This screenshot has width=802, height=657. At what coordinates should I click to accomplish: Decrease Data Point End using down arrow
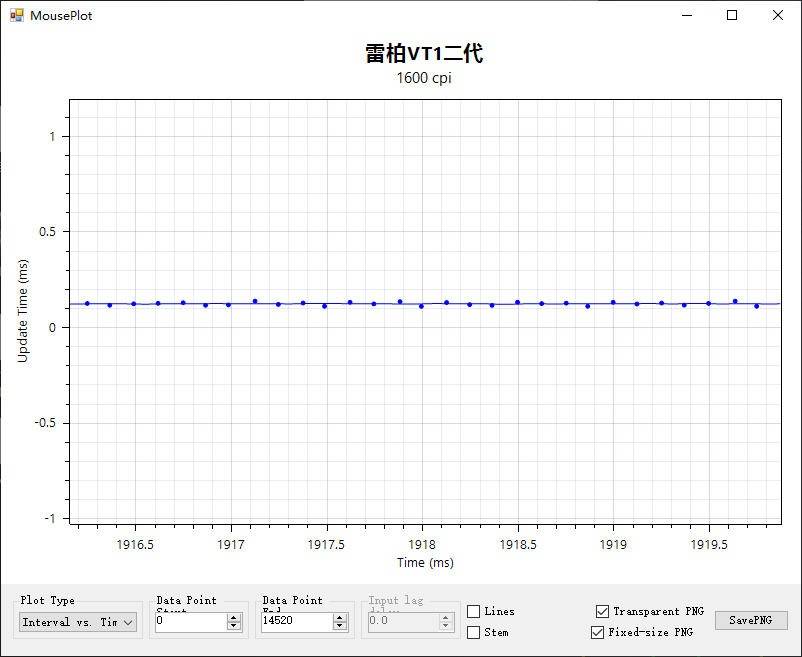point(340,626)
